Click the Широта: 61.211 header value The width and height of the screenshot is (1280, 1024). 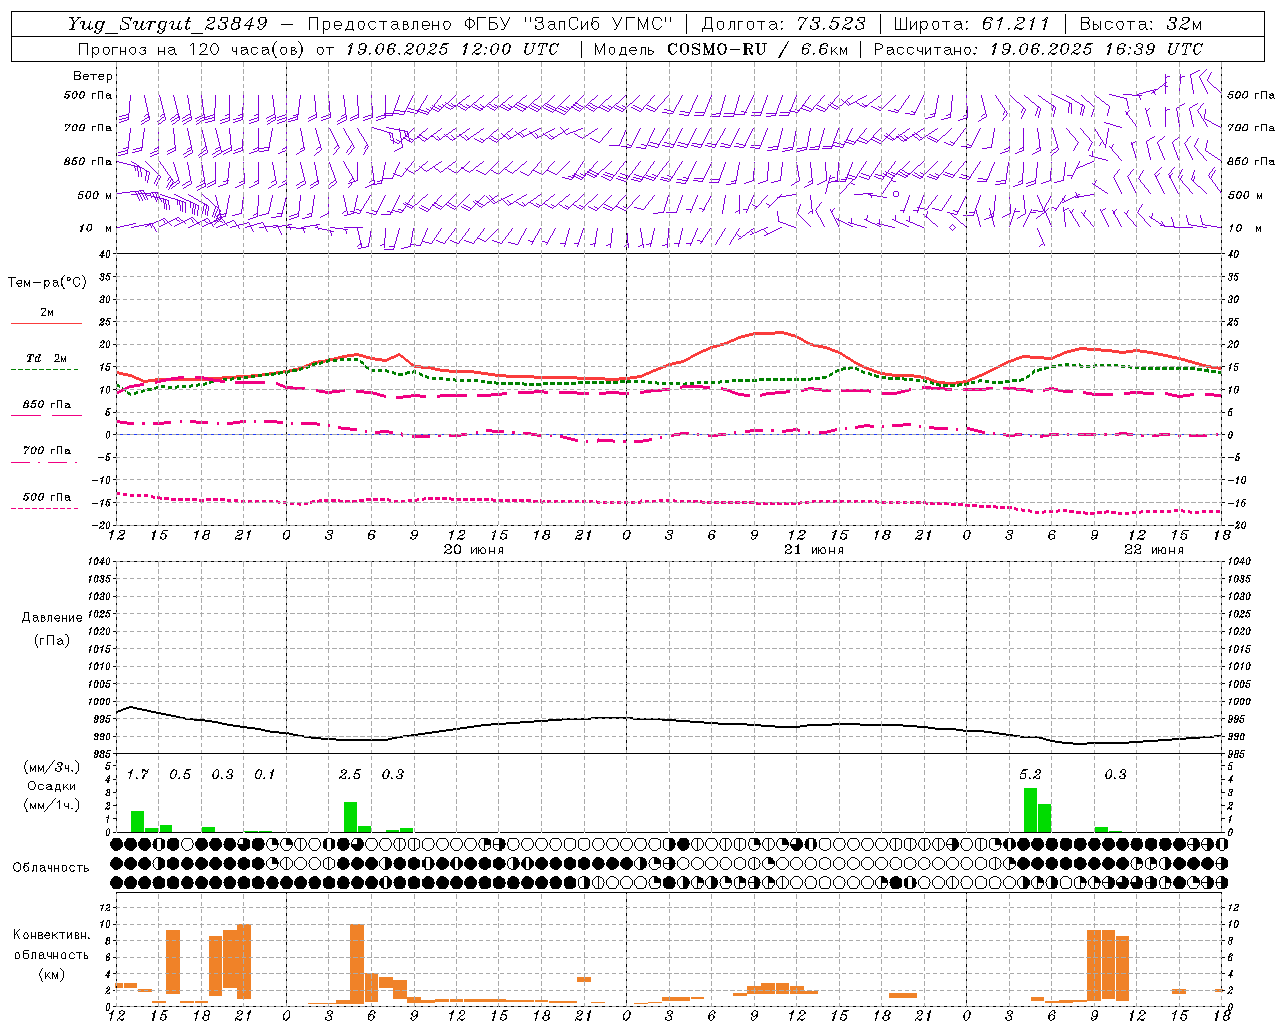pos(971,24)
